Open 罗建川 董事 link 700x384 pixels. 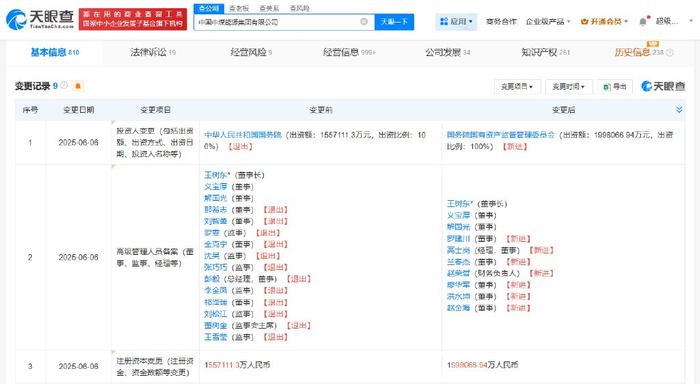pos(458,238)
